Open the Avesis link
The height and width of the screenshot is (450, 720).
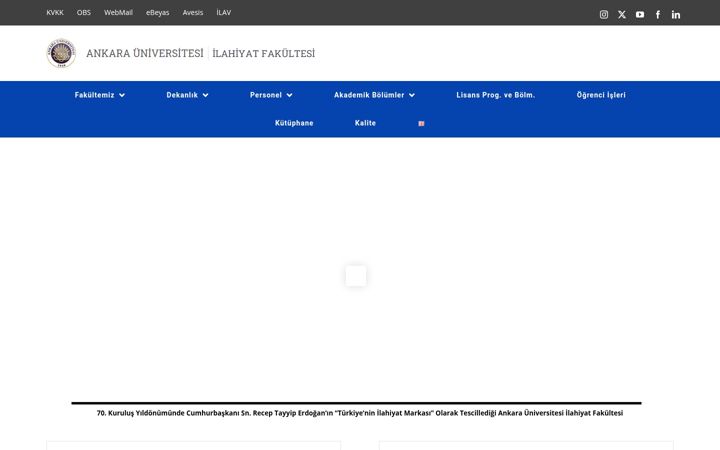pos(193,12)
